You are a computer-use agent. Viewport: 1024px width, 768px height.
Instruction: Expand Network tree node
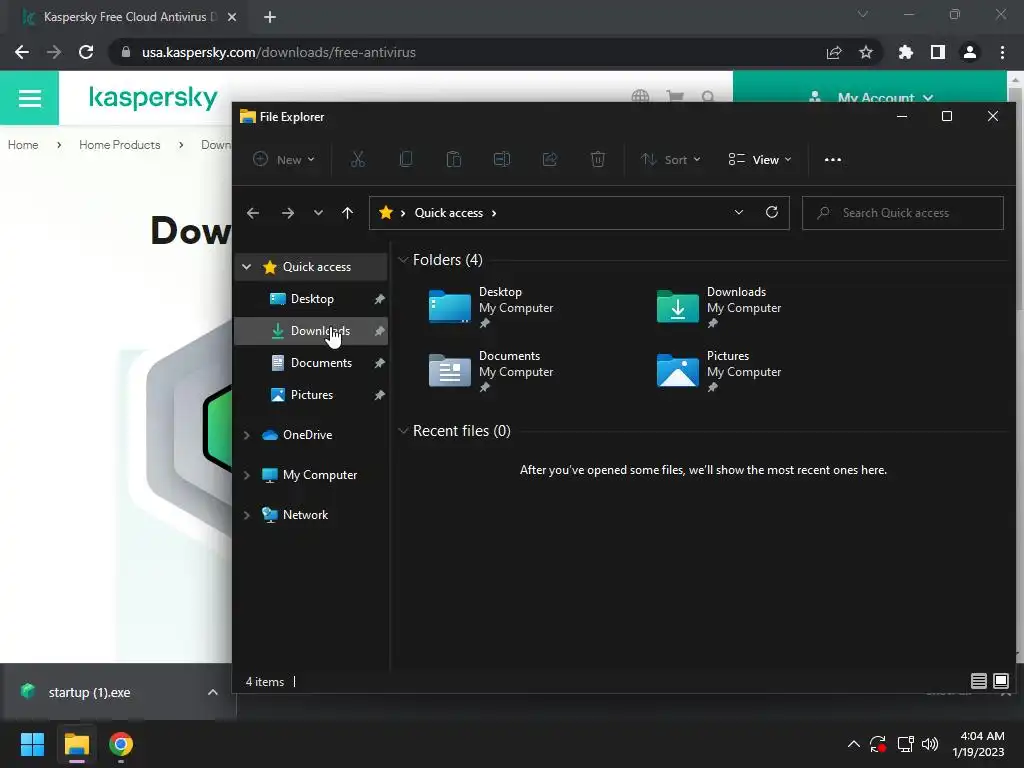click(246, 515)
